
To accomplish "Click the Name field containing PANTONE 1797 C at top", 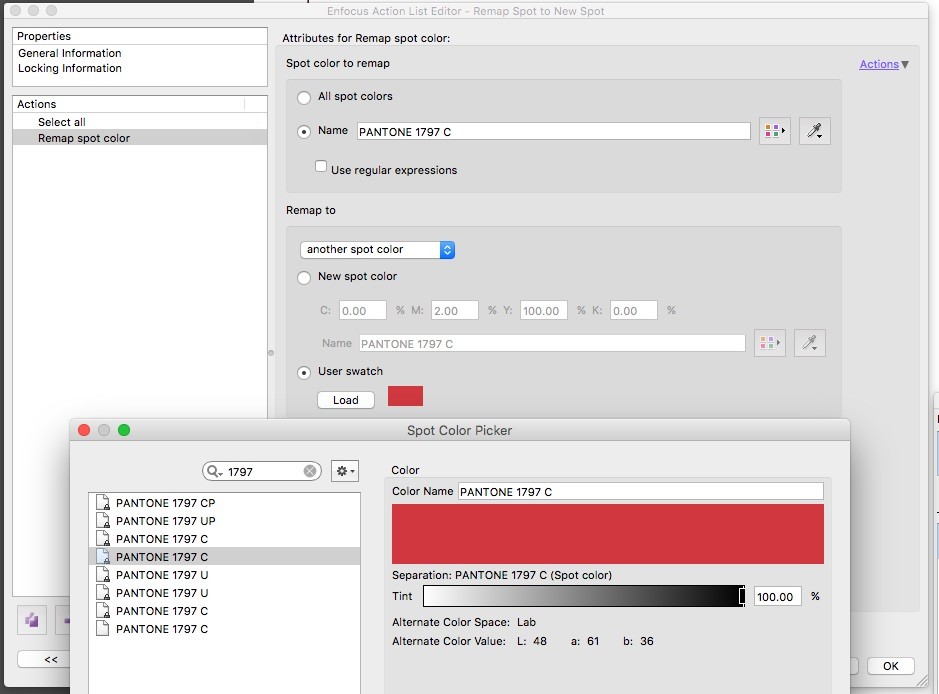I will [553, 132].
